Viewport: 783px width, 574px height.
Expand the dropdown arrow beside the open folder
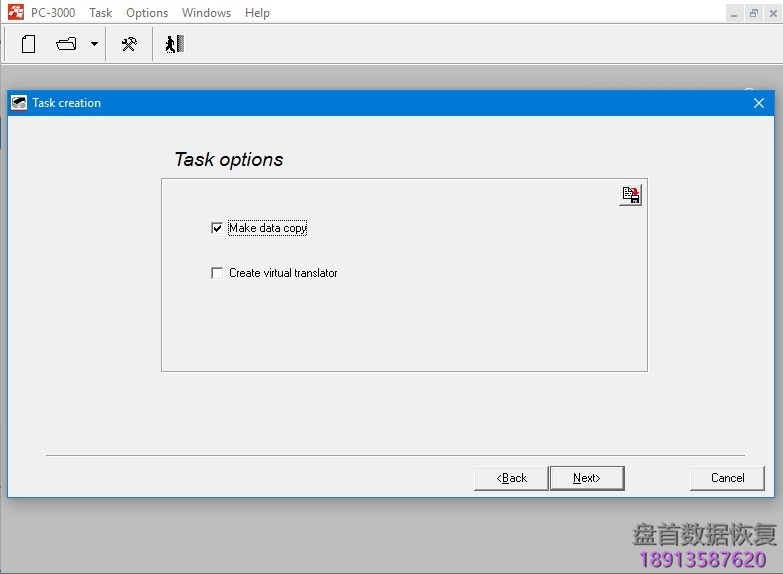click(94, 44)
